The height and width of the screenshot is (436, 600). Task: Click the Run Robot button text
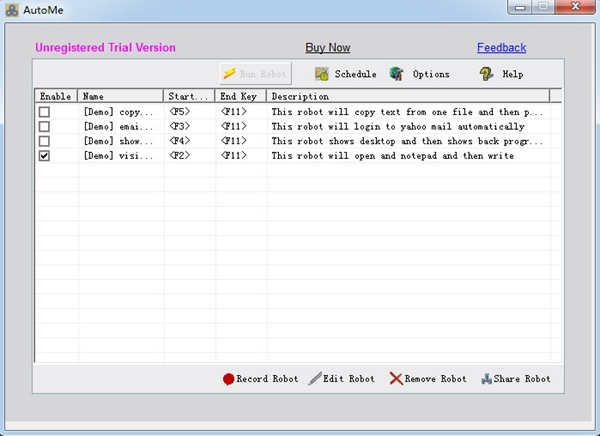point(263,73)
